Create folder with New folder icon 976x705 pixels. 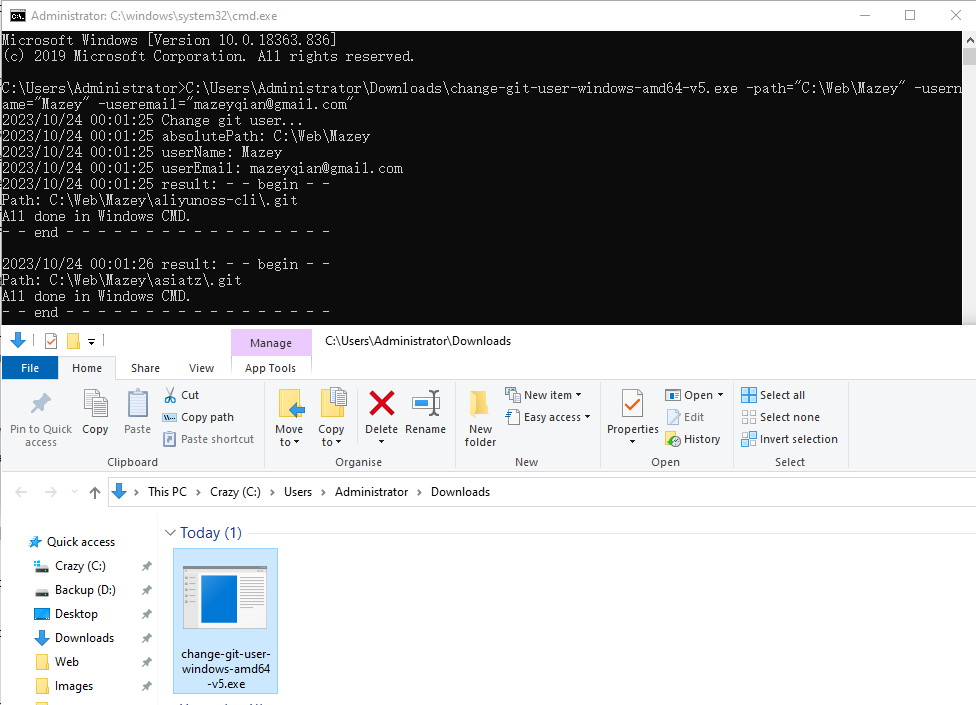pyautogui.click(x=479, y=415)
